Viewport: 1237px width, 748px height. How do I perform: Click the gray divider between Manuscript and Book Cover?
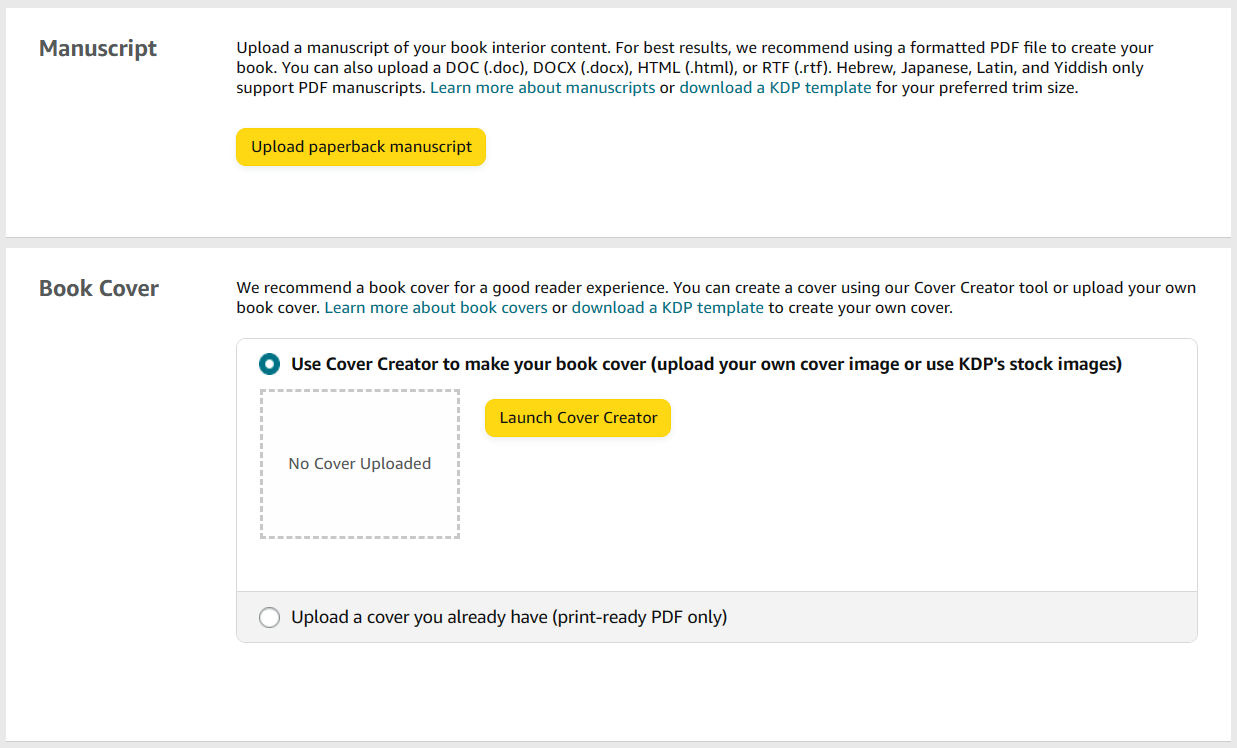618,243
